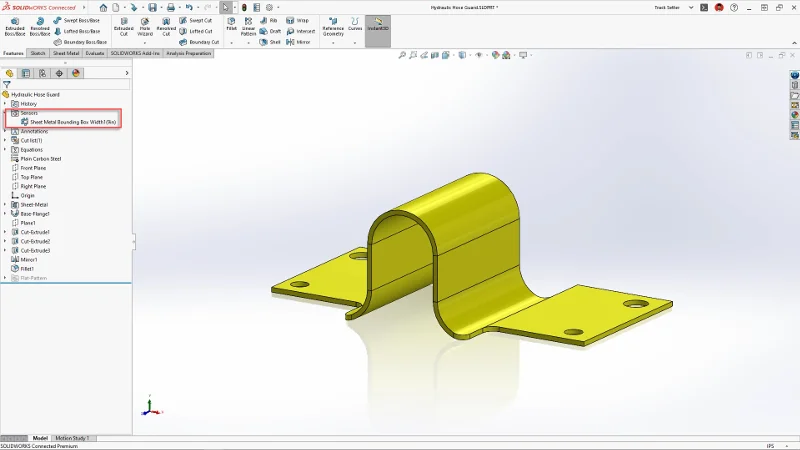
Task: Click the Zoom to Fit icon
Action: pos(402,56)
